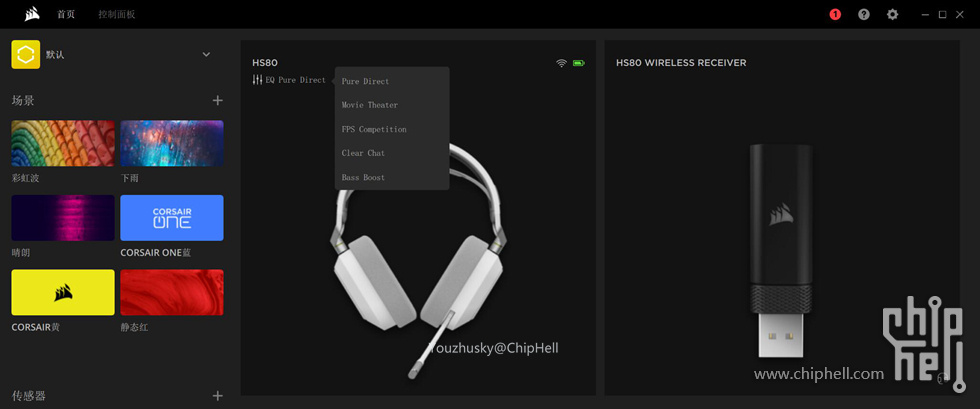Click the 传感器 section heading

click(29, 395)
